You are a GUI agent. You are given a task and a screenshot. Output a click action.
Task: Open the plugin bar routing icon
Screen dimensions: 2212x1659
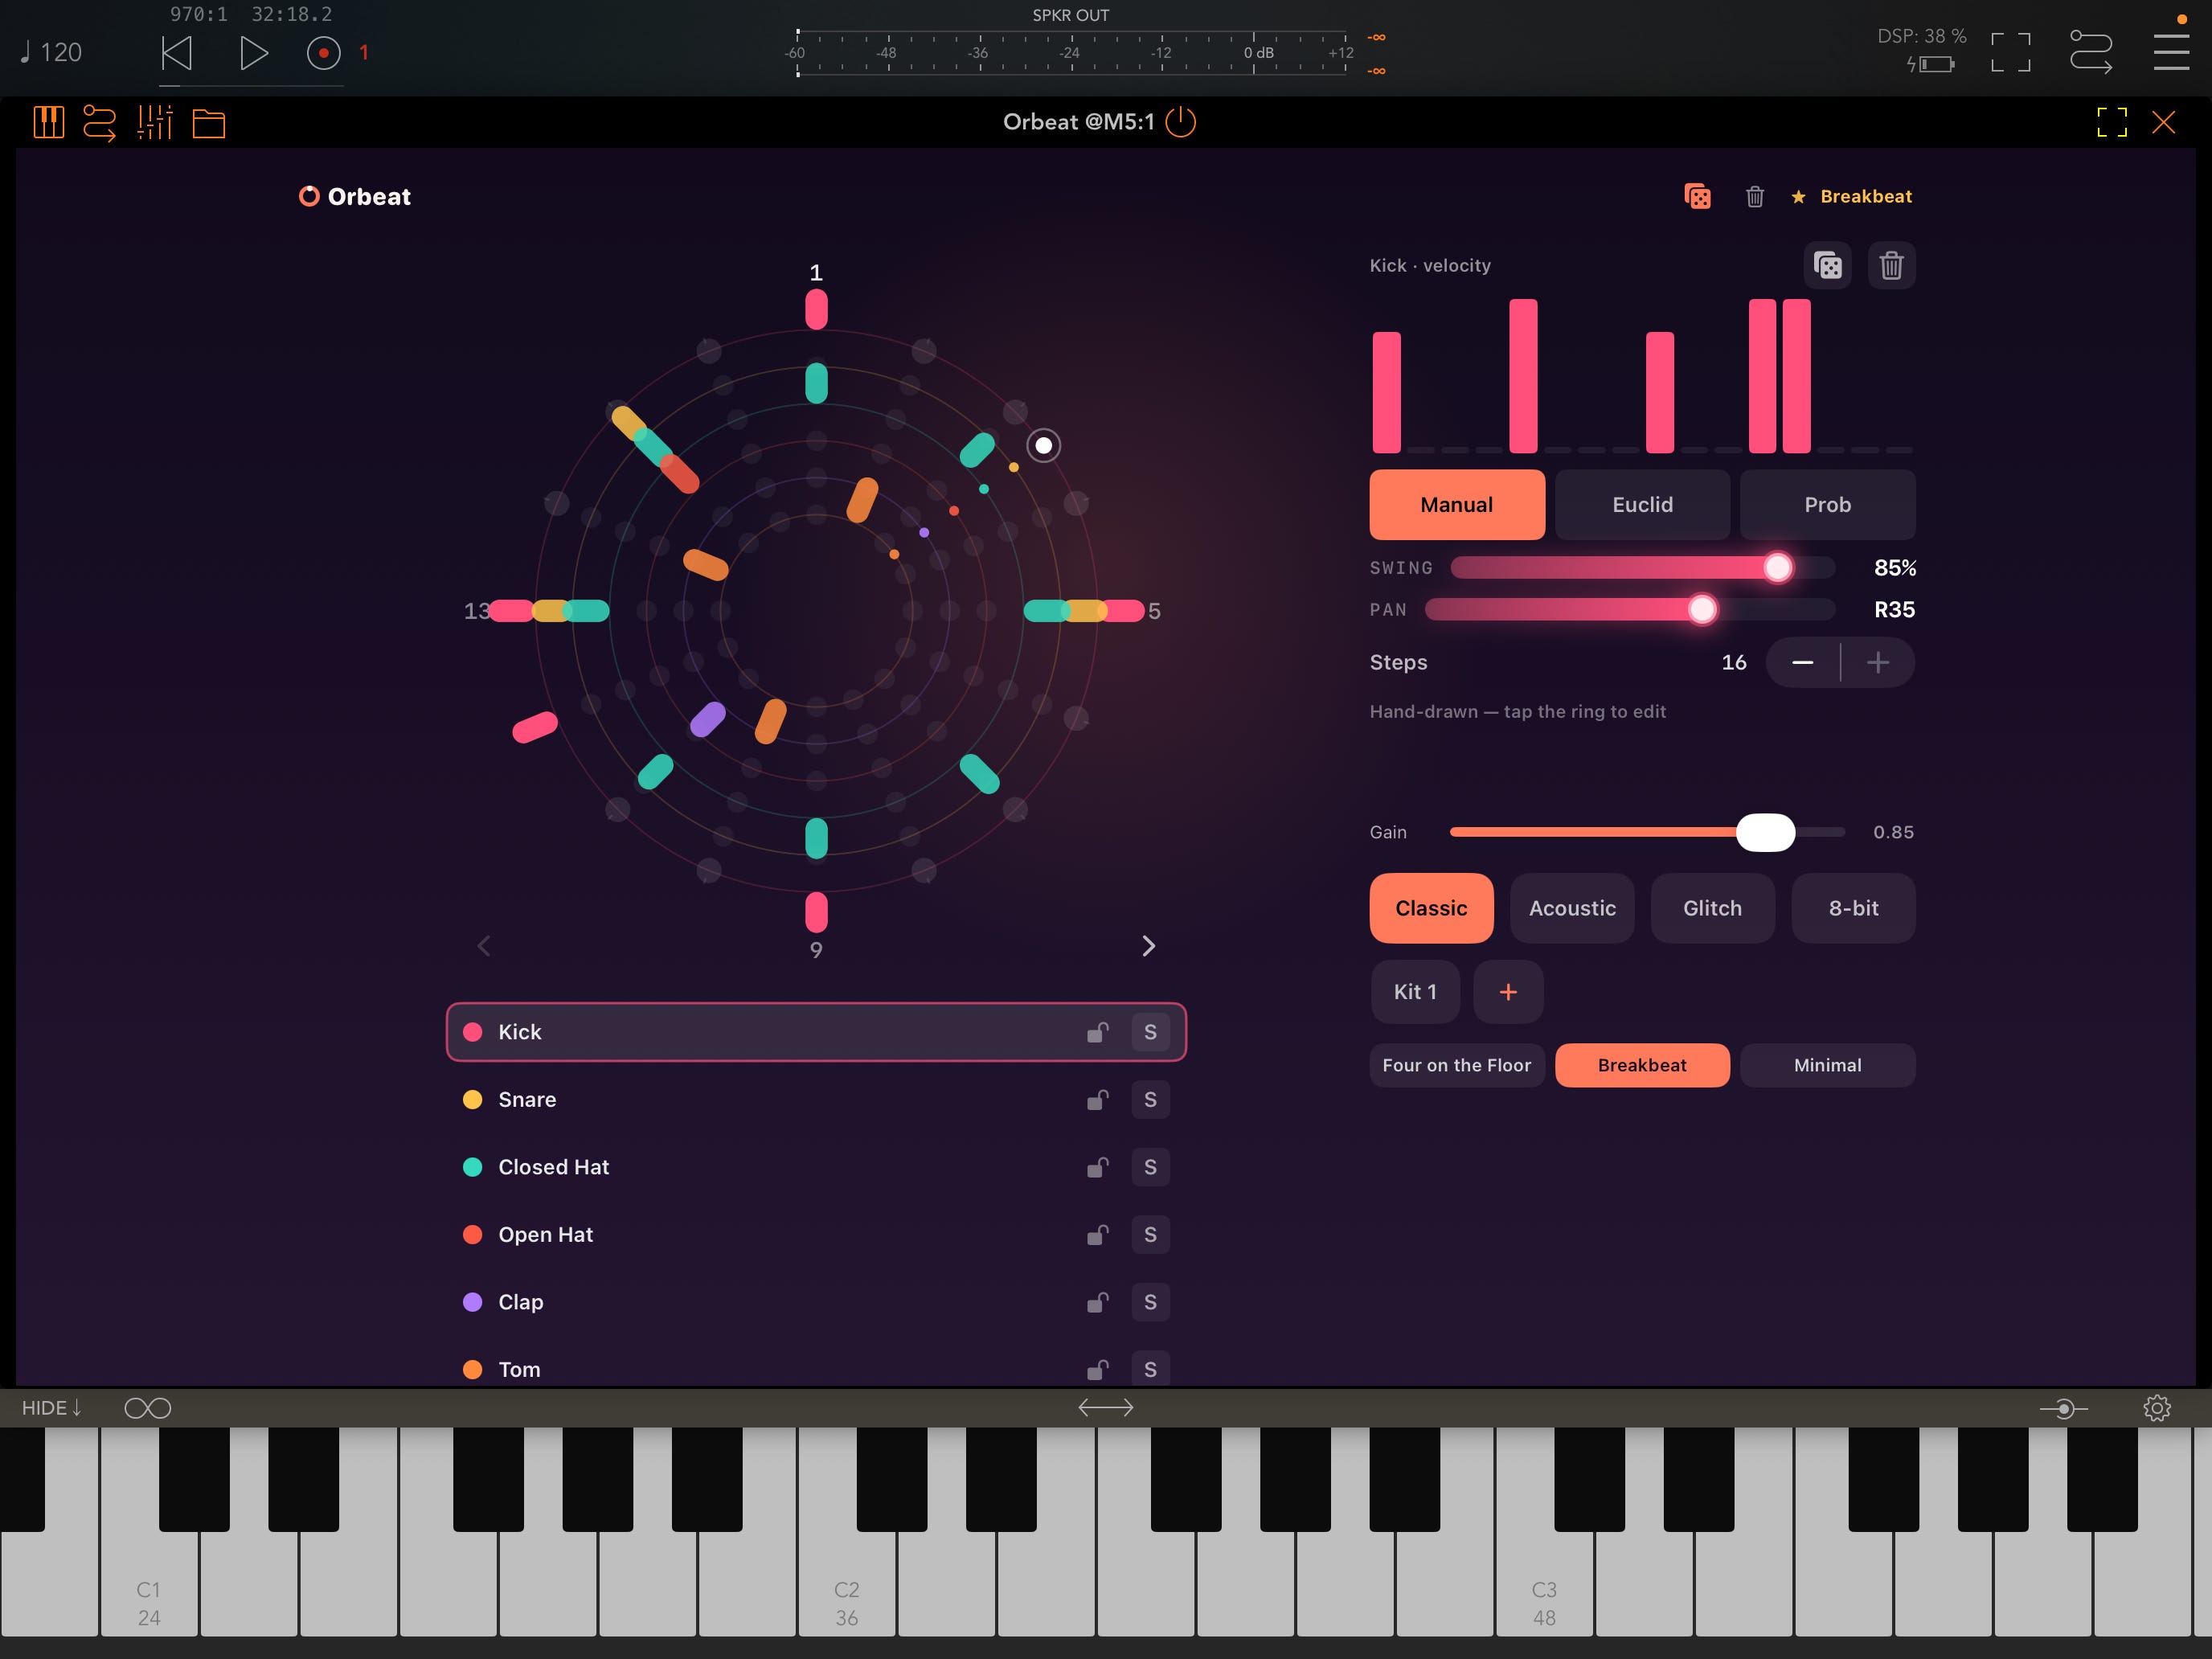pyautogui.click(x=99, y=123)
